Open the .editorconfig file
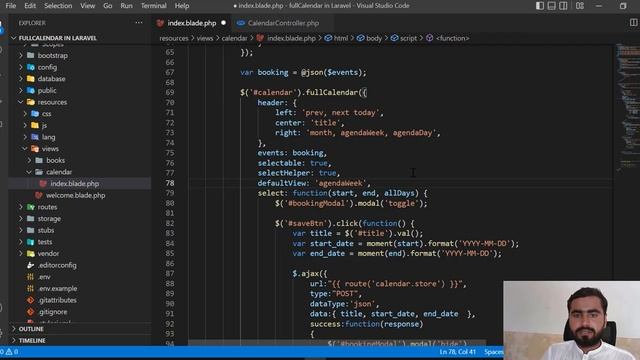Screen dimensions: 640x360 click(x=57, y=265)
